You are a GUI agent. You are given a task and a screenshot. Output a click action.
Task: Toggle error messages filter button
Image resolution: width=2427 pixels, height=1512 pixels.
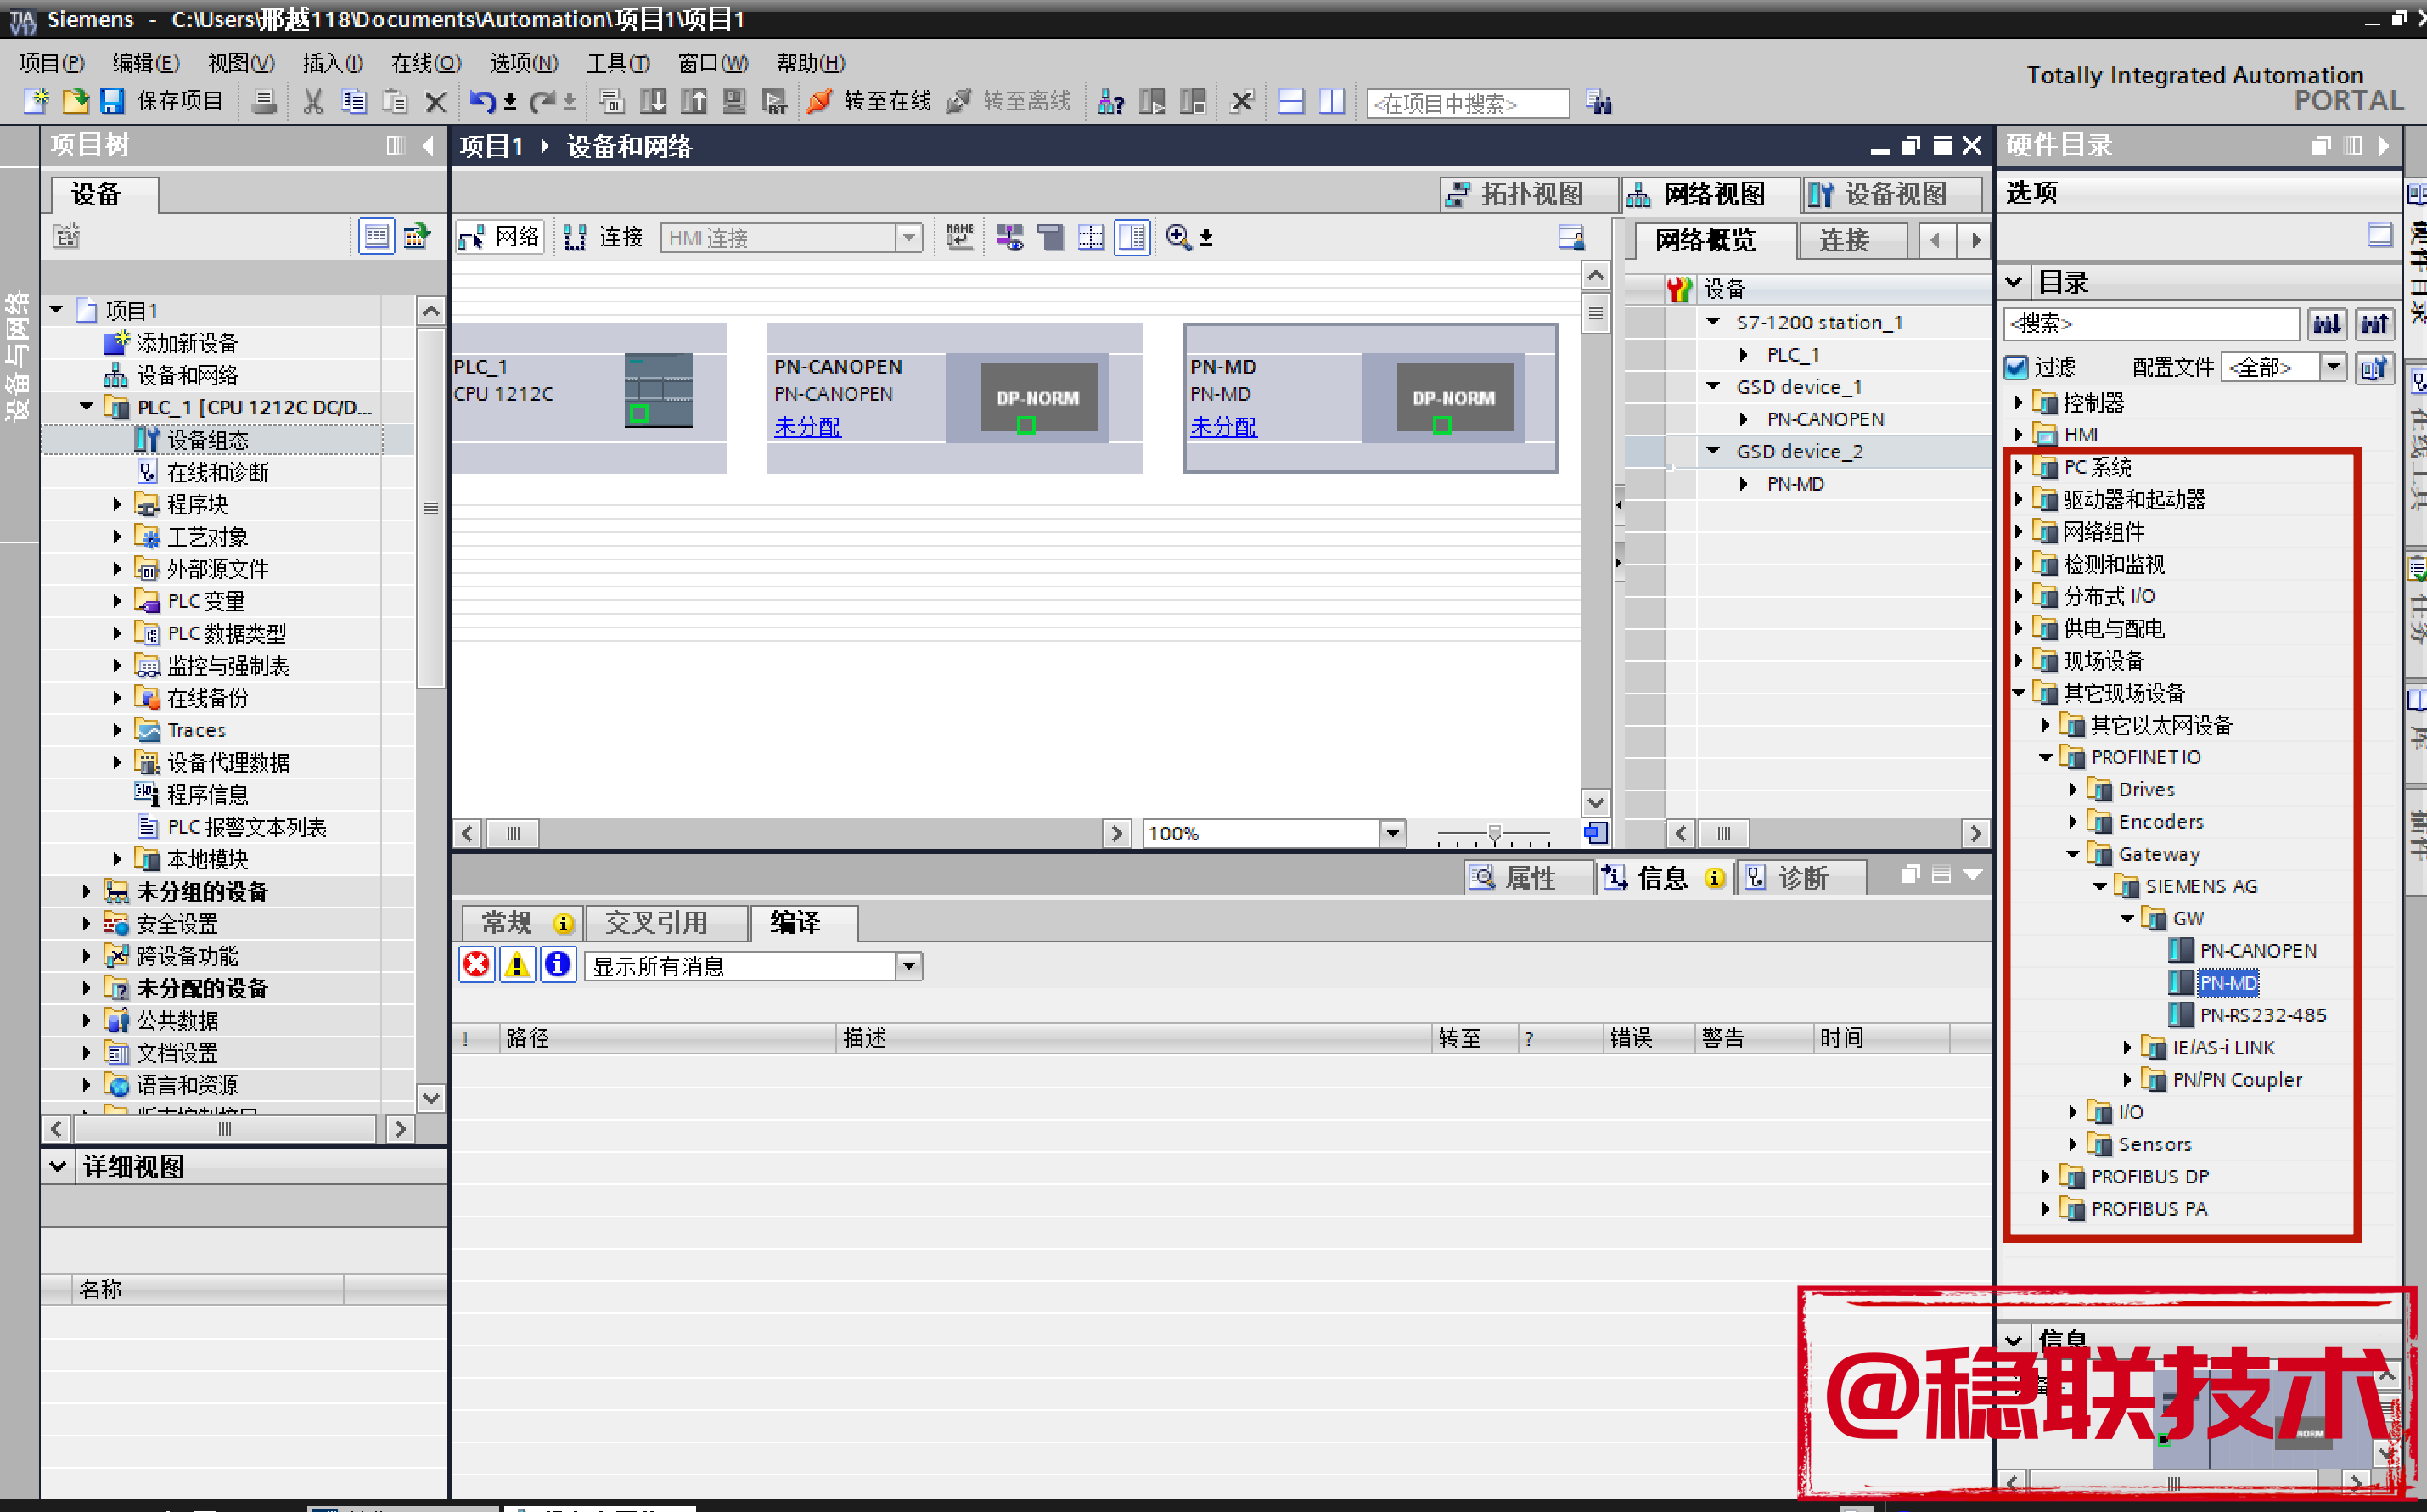tap(477, 965)
